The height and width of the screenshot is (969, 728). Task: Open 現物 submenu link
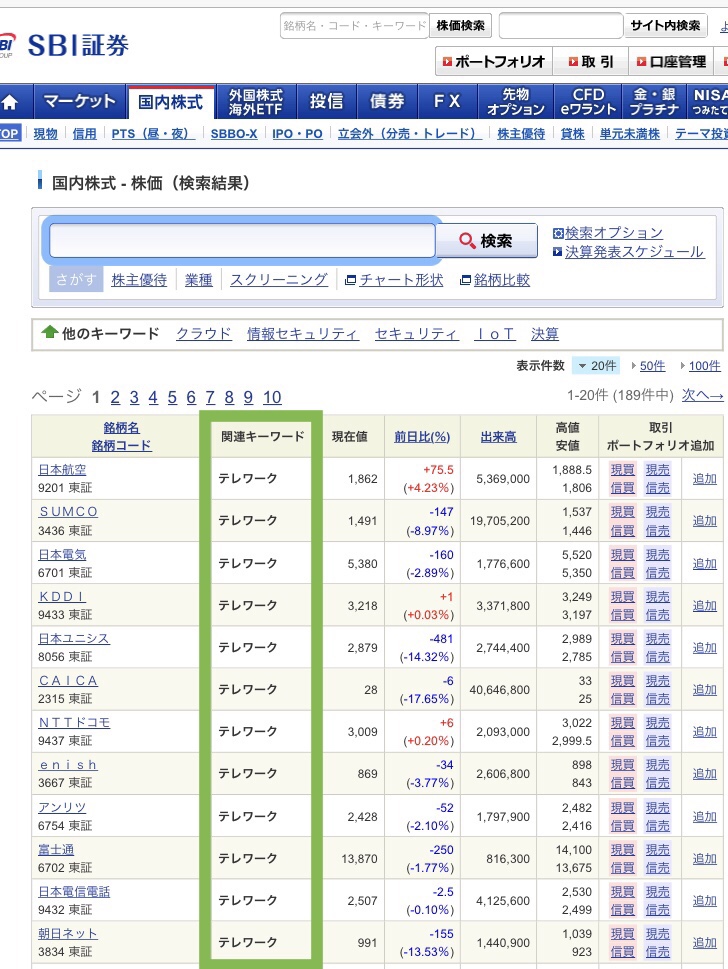point(45,133)
